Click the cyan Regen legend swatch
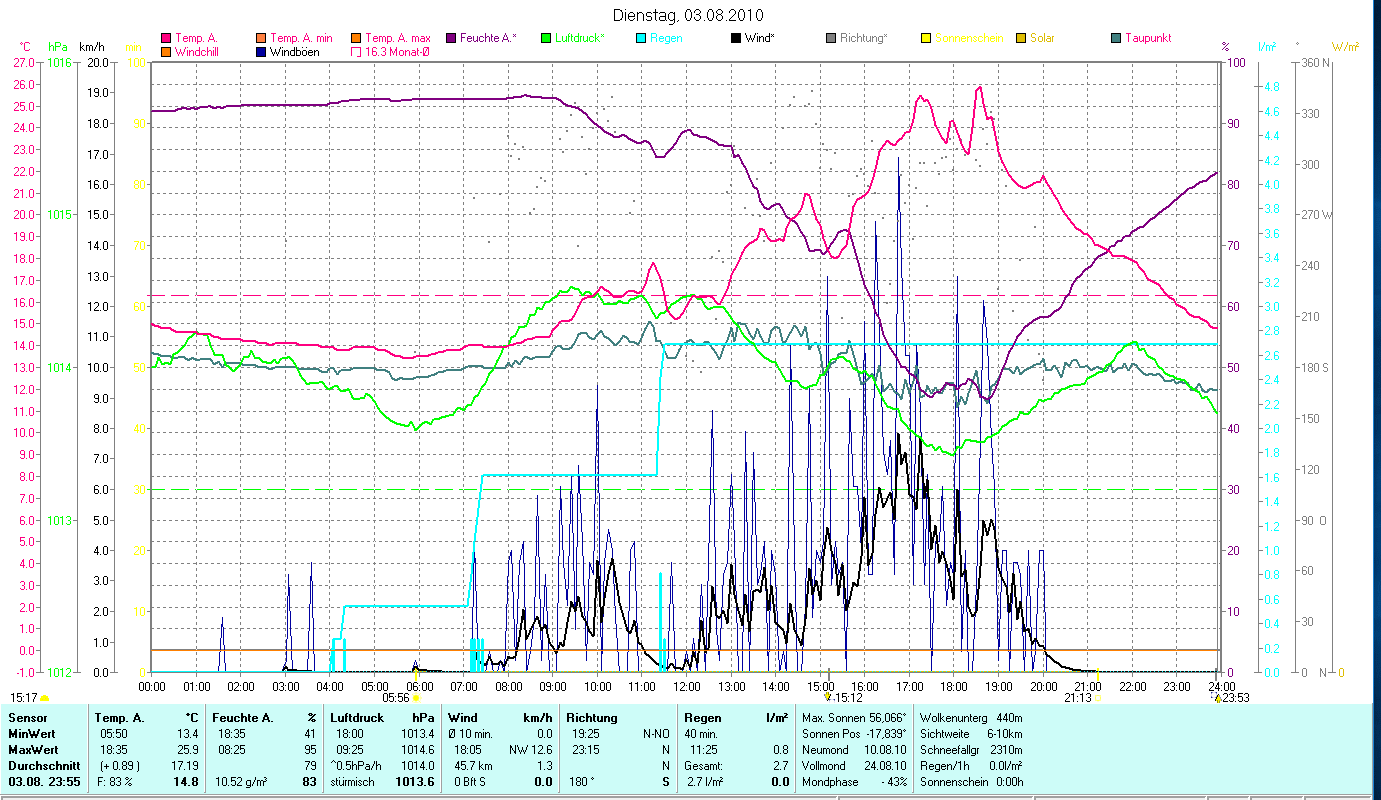Screen dimensions: 1381x800 [641, 38]
